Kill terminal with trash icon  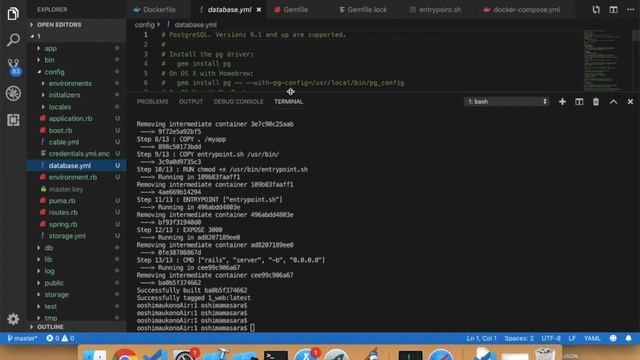tap(596, 102)
